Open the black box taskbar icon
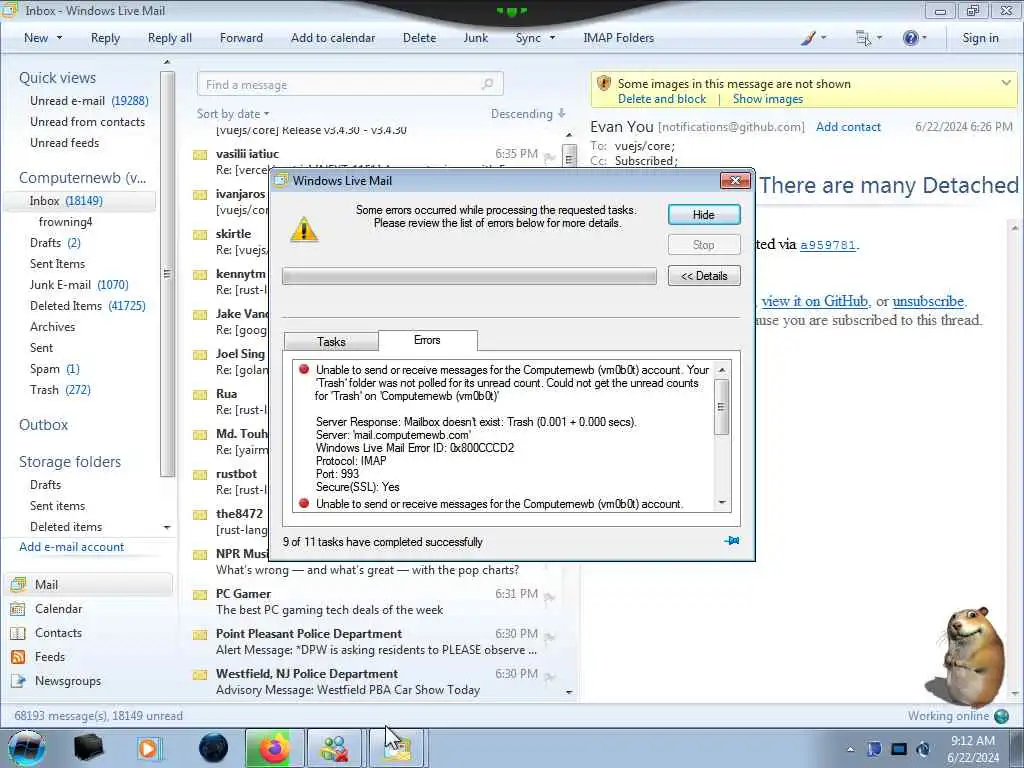The width and height of the screenshot is (1024, 768). point(88,748)
